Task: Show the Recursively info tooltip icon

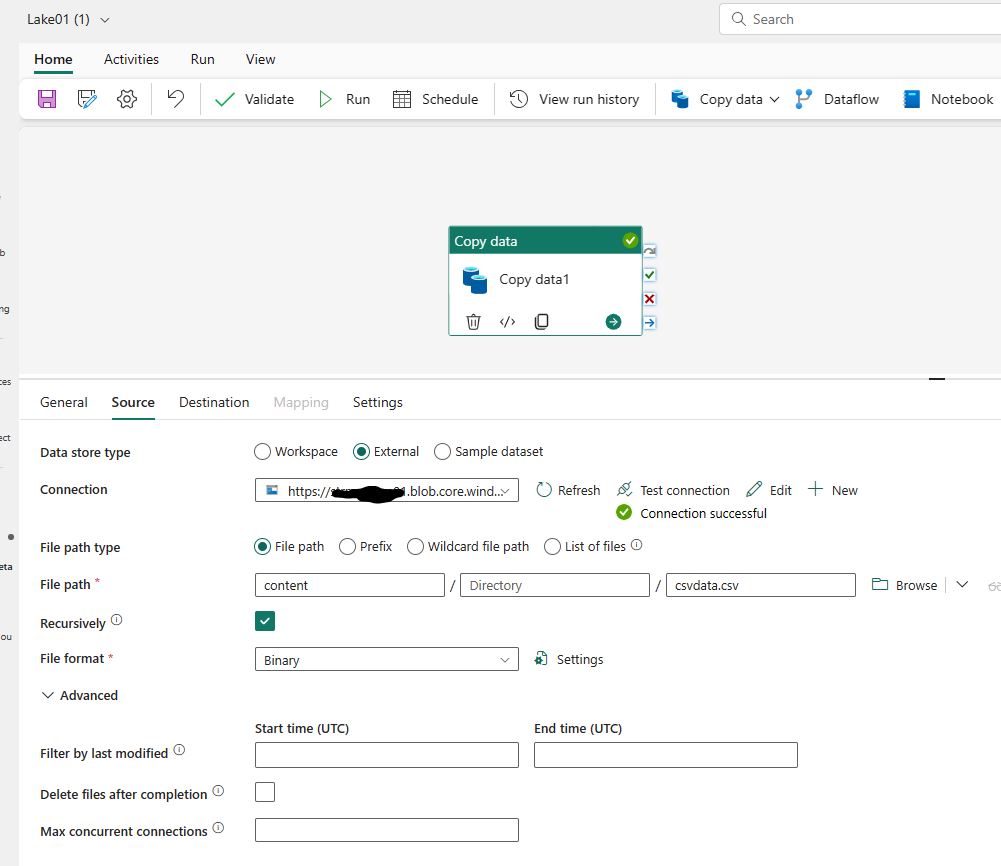Action: tap(117, 620)
